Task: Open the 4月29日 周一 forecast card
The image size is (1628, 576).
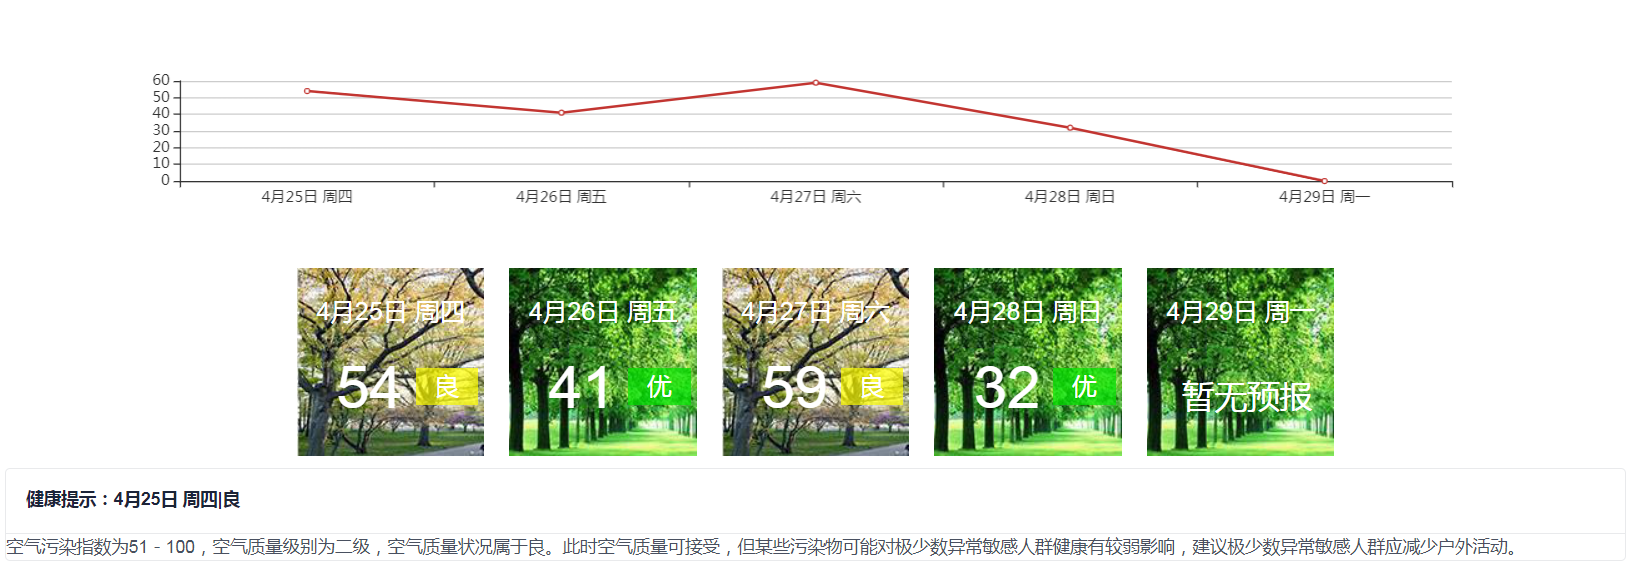Action: (1240, 362)
